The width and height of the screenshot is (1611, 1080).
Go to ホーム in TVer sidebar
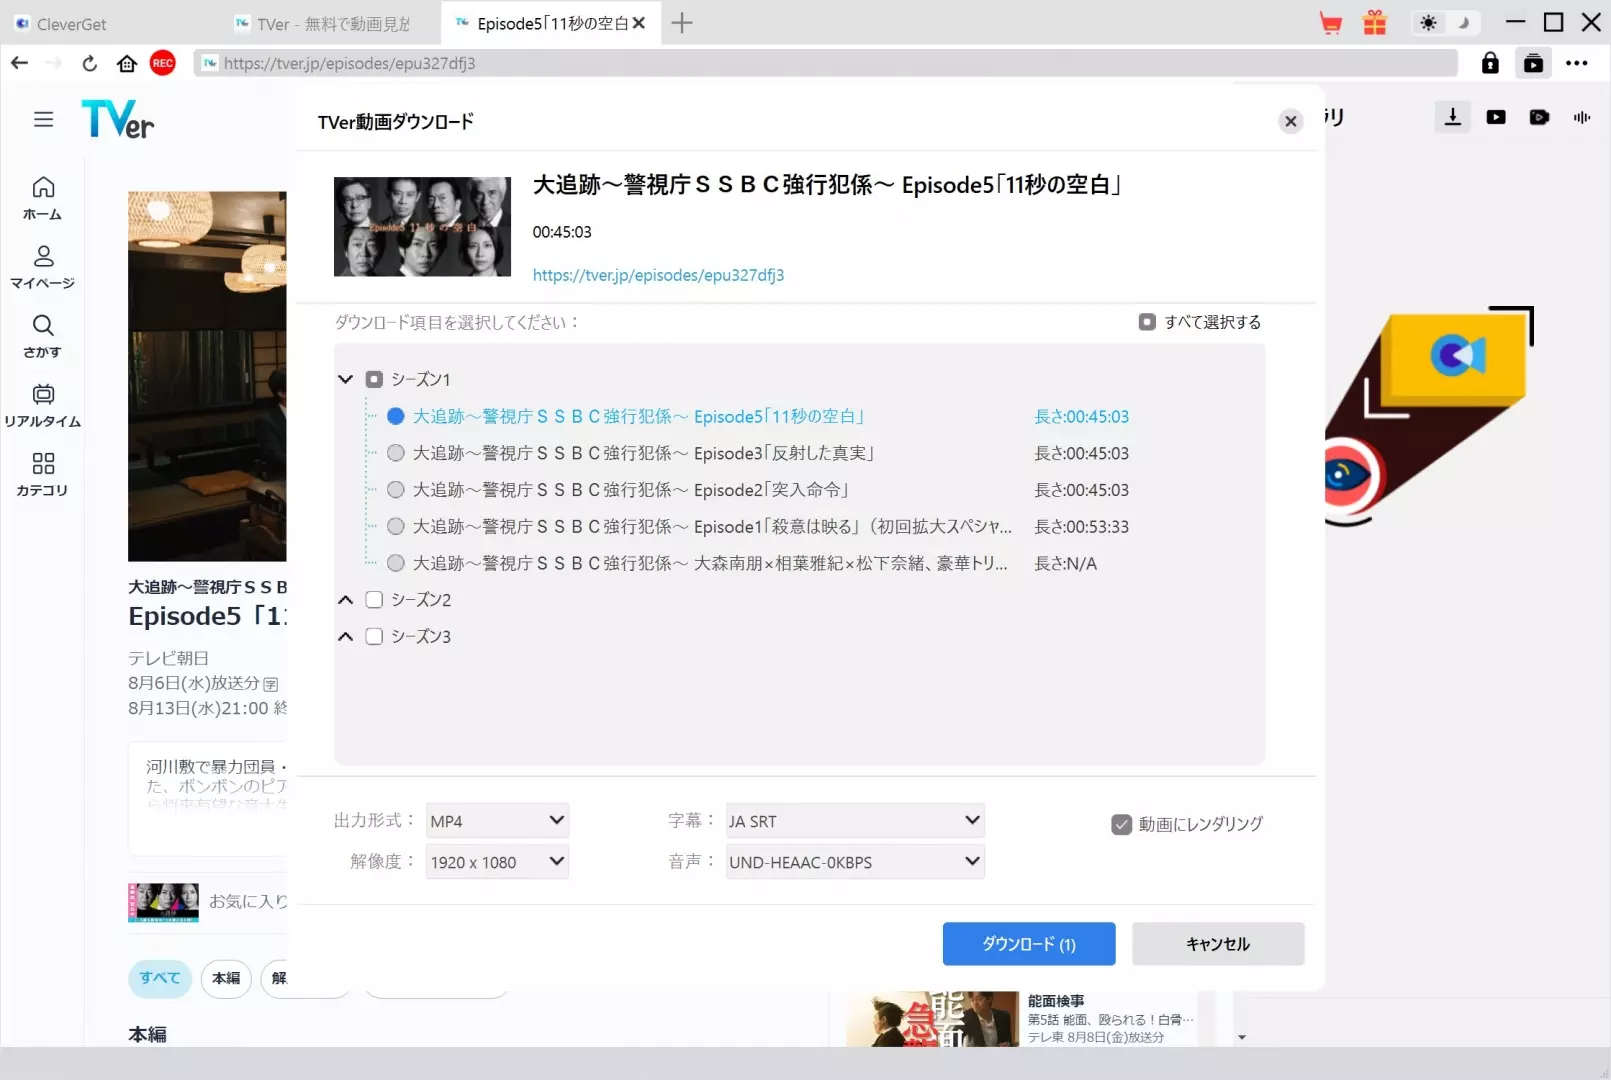point(43,198)
